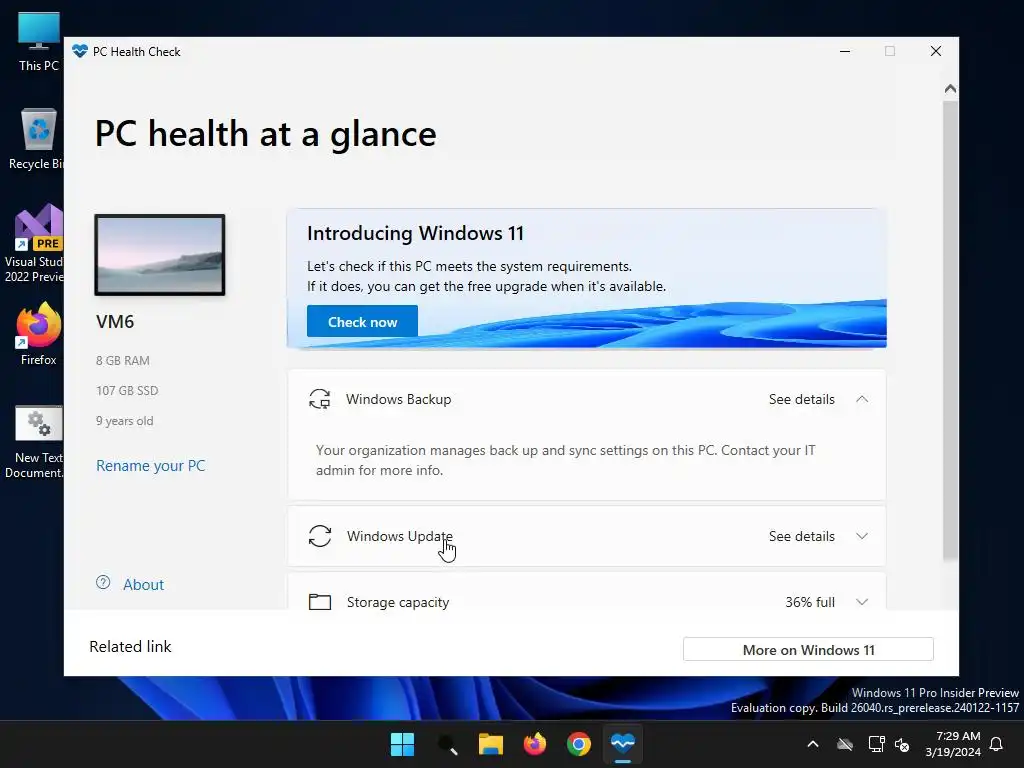
Task: Click the 36% full storage value
Action: click(810, 602)
